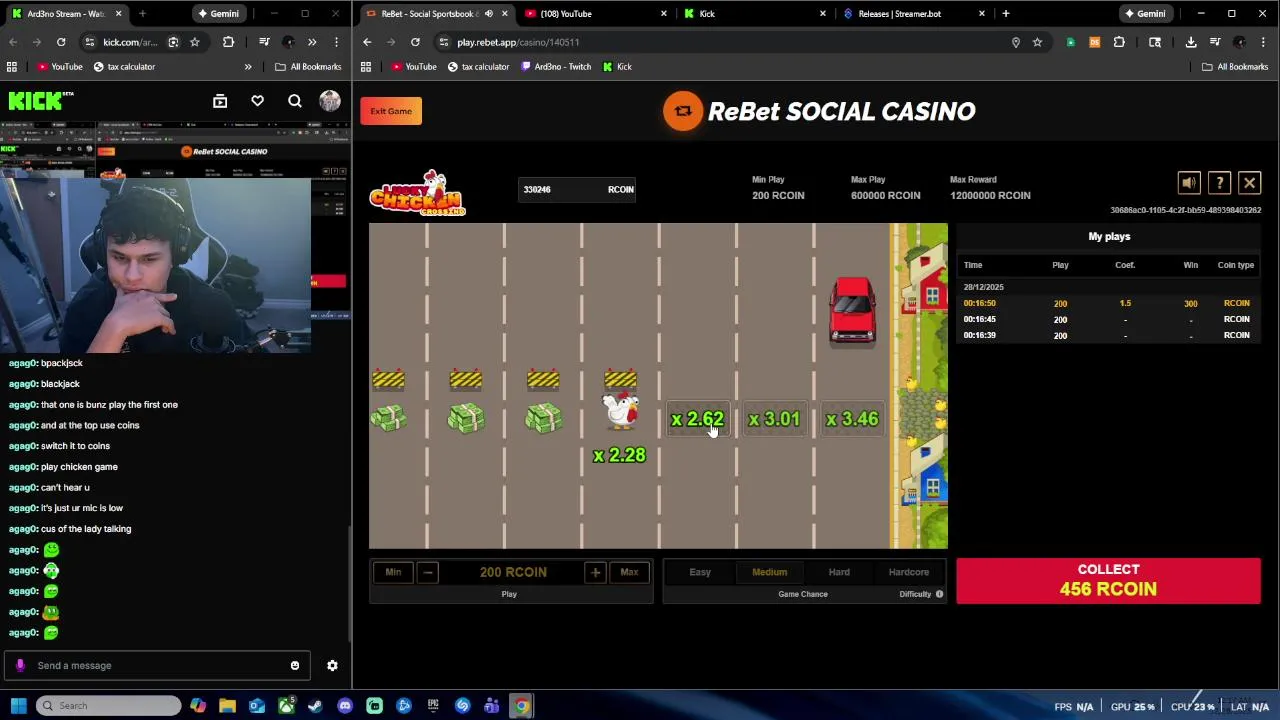1280x720 pixels.
Task: Go back in the ReBet browser window
Action: coord(367,42)
